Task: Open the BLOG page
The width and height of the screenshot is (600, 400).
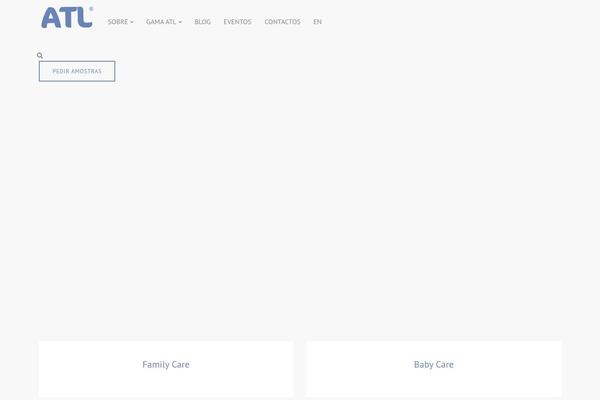Action: pos(202,22)
